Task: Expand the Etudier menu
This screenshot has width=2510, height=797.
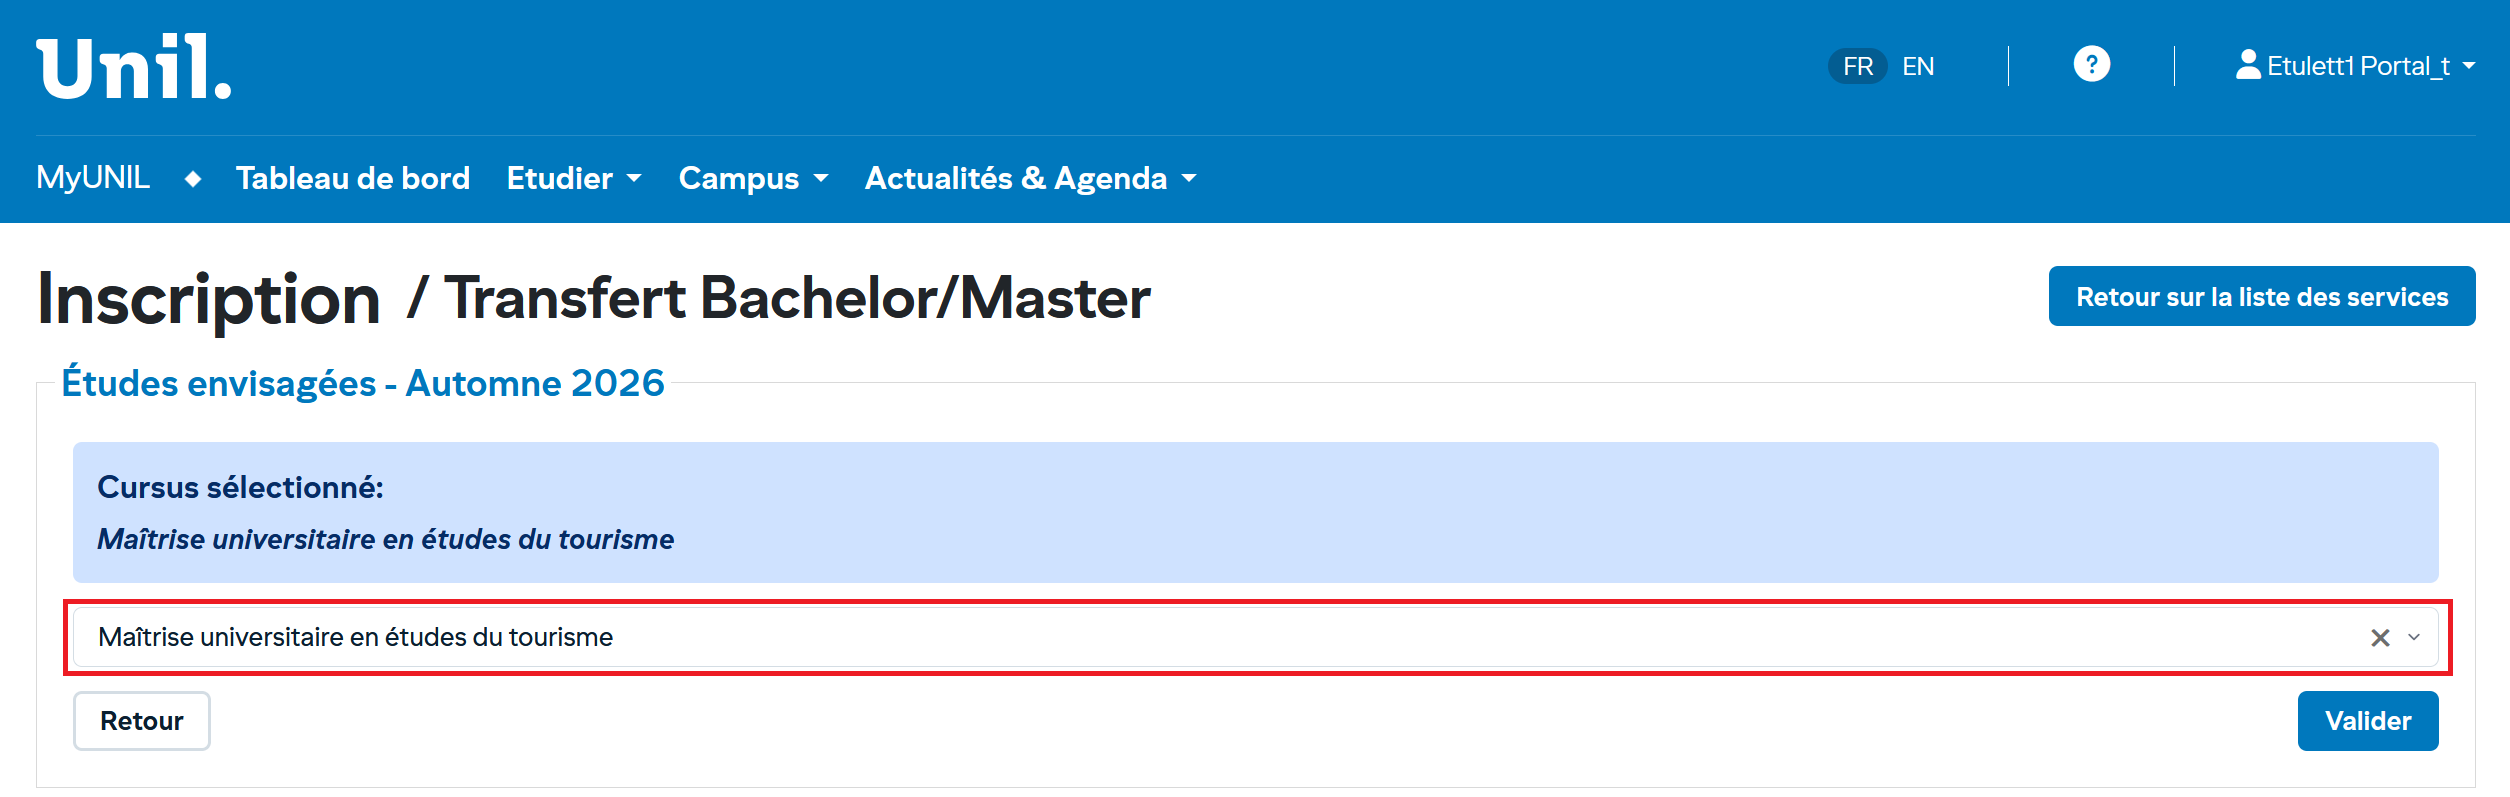Action: pyautogui.click(x=573, y=178)
